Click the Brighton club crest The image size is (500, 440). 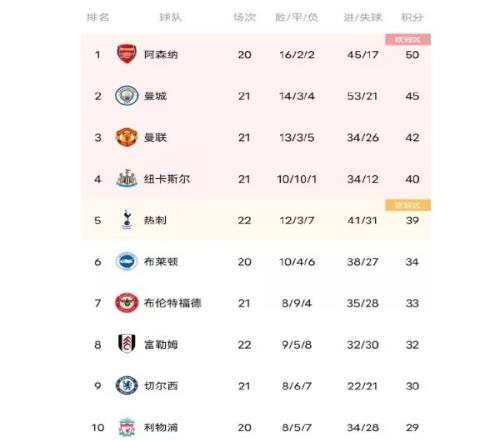[x=127, y=261]
